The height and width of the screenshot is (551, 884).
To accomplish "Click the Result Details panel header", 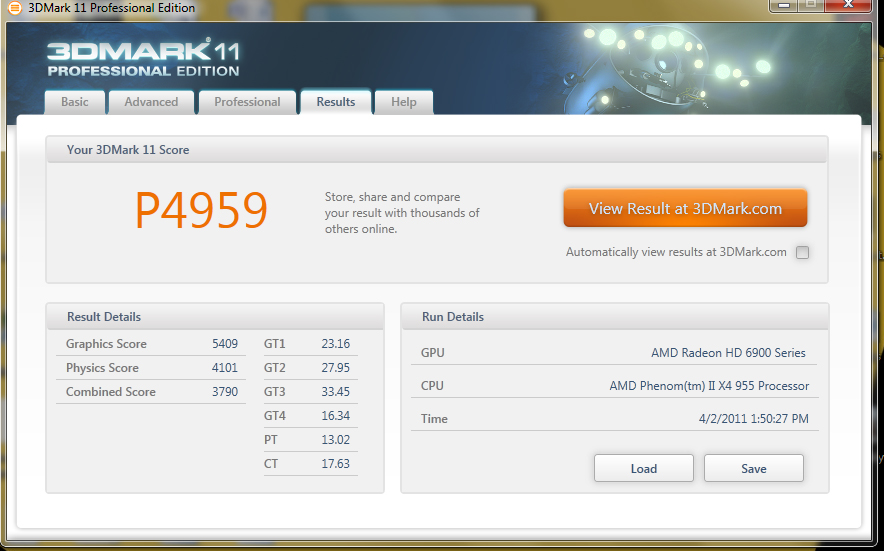I will coord(215,316).
